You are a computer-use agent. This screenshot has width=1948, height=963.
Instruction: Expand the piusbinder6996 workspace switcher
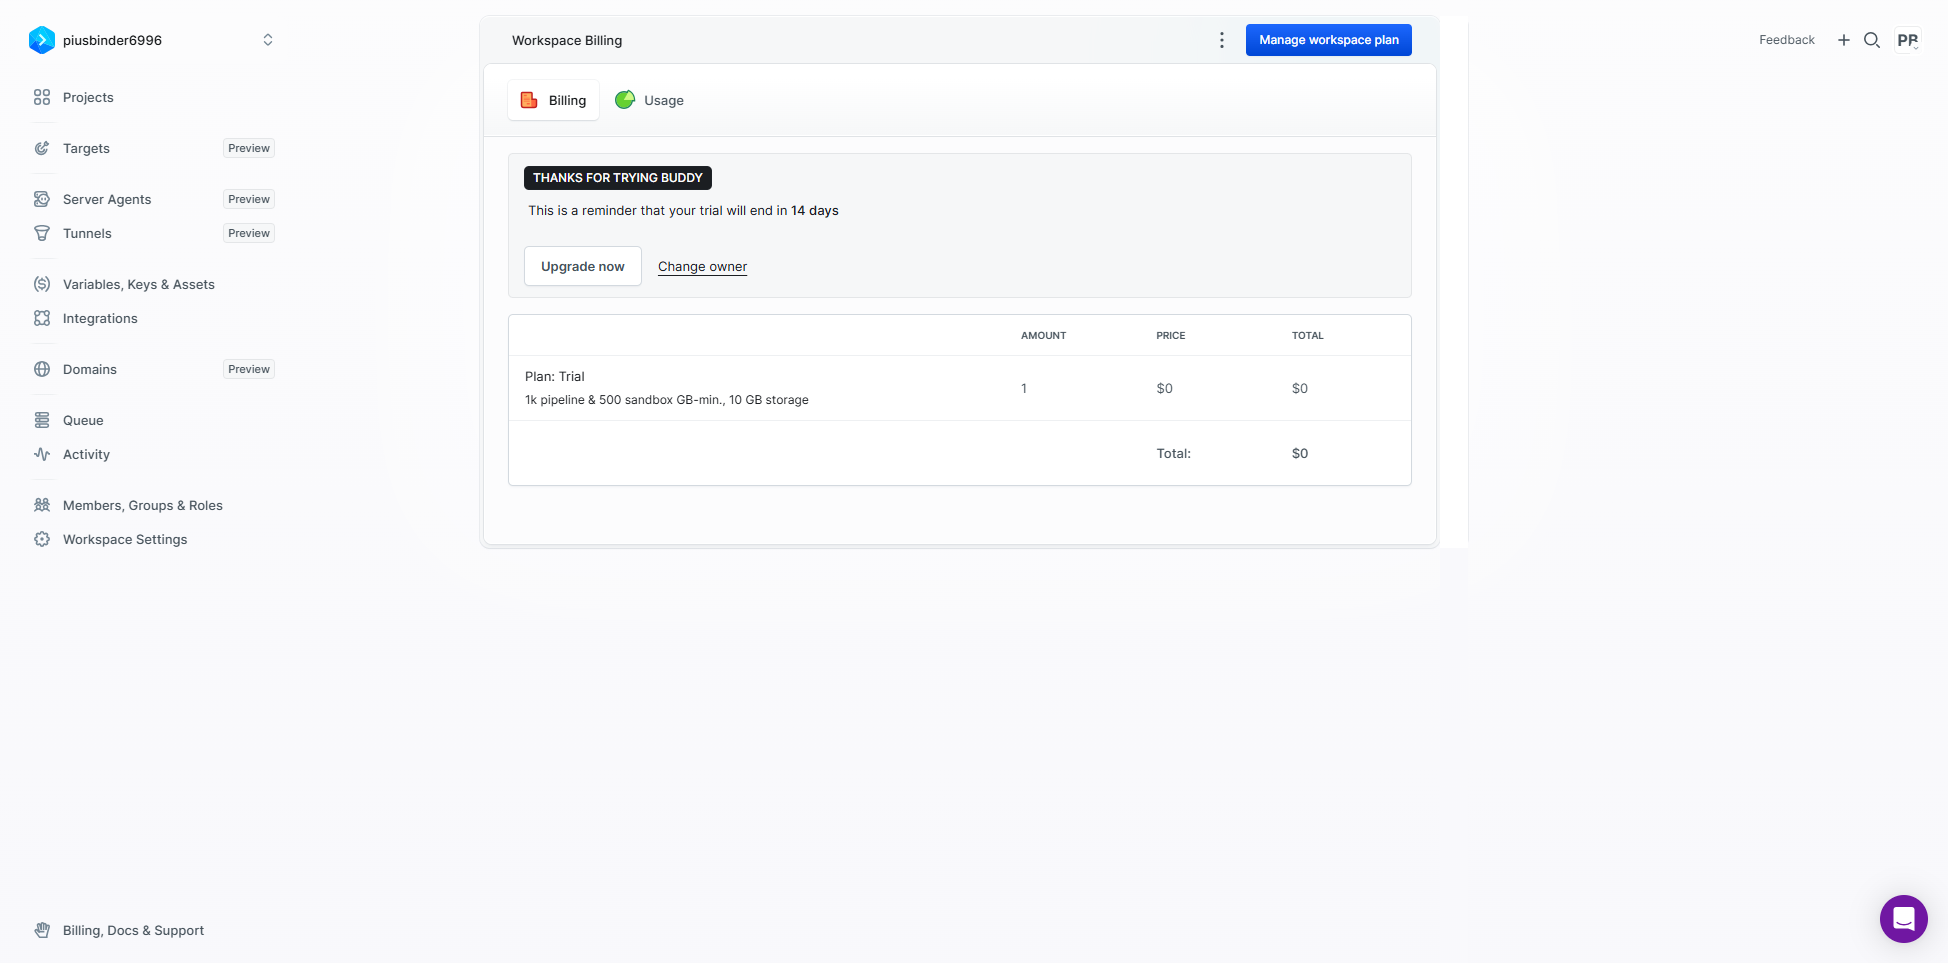coord(267,40)
